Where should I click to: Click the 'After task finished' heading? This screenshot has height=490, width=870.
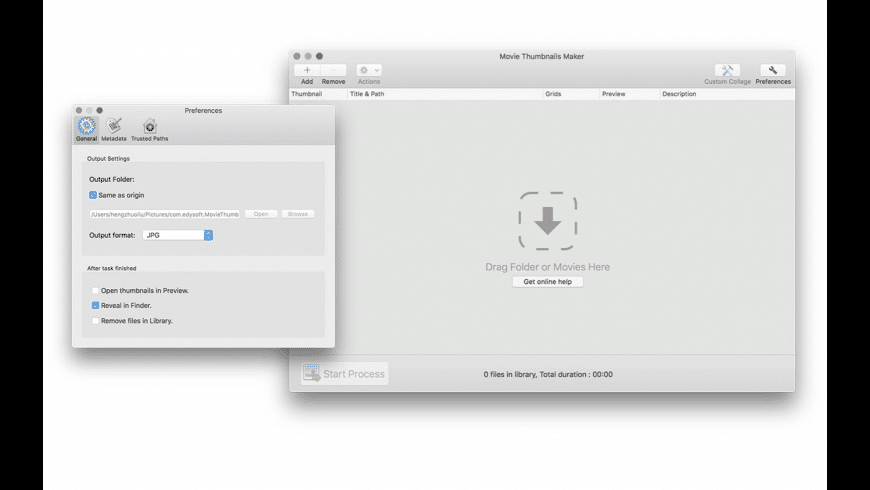112,268
